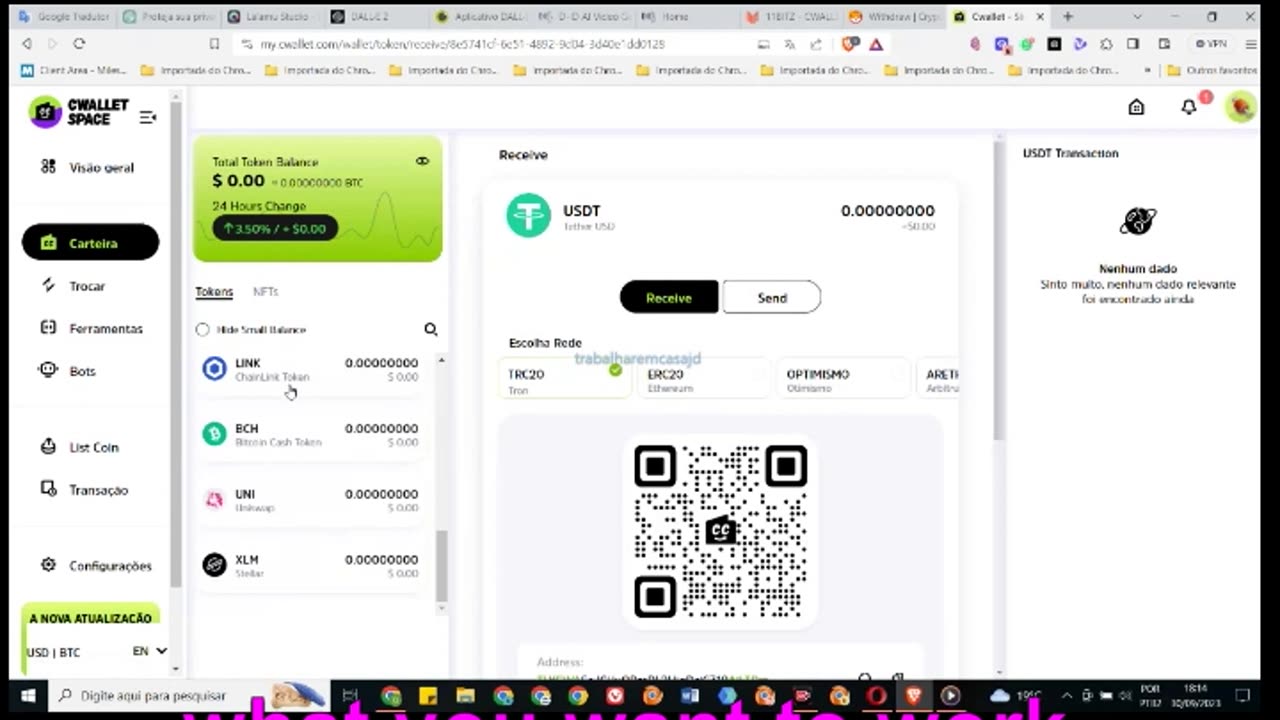Click the Bitcoin Cash token icon
The width and height of the screenshot is (1280, 720).
click(x=214, y=433)
